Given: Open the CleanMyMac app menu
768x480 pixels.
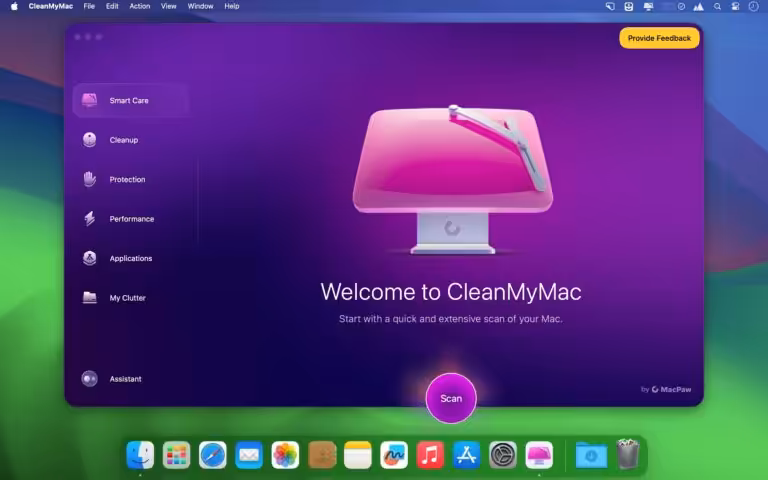Looking at the screenshot, I should click(50, 6).
